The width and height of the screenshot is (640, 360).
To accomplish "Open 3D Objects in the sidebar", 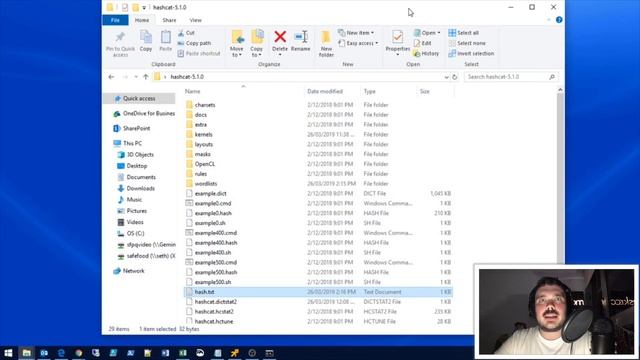I will [136, 155].
